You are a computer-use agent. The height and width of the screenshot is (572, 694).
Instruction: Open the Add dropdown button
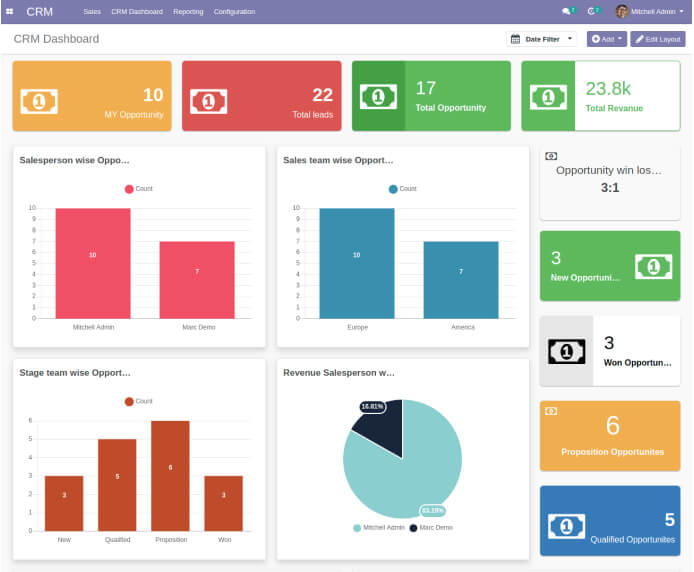607,39
